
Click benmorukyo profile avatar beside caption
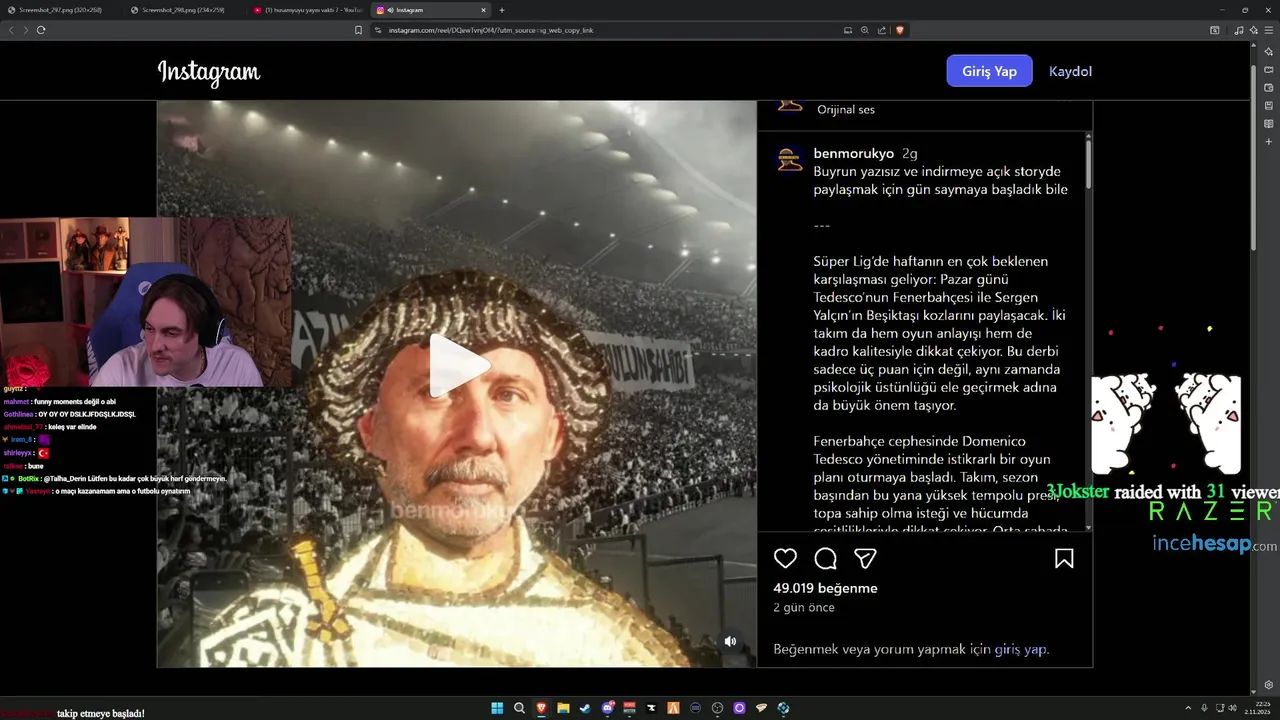[790, 159]
